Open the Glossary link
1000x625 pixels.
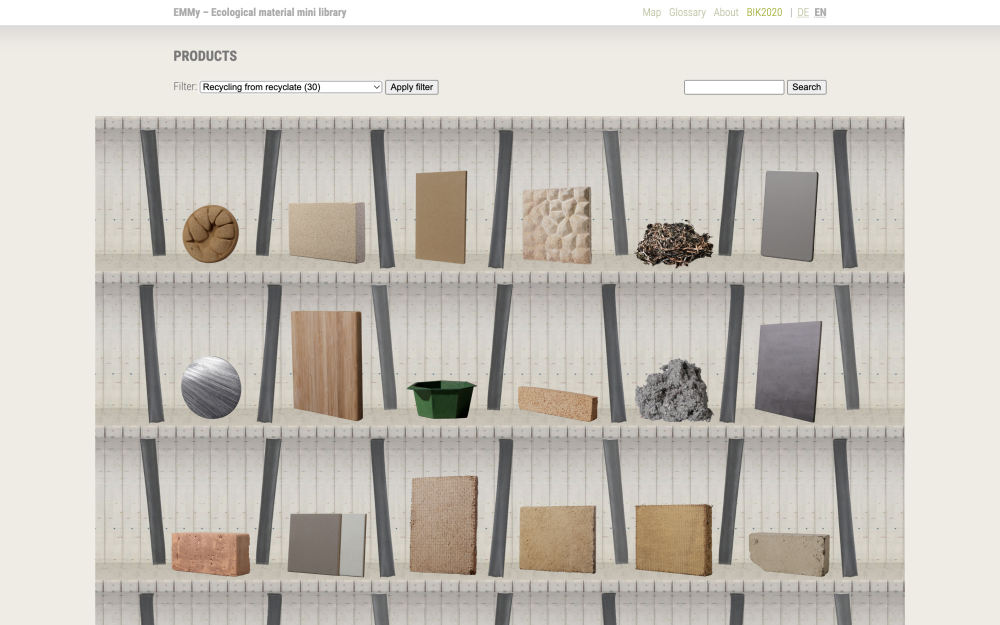687,12
